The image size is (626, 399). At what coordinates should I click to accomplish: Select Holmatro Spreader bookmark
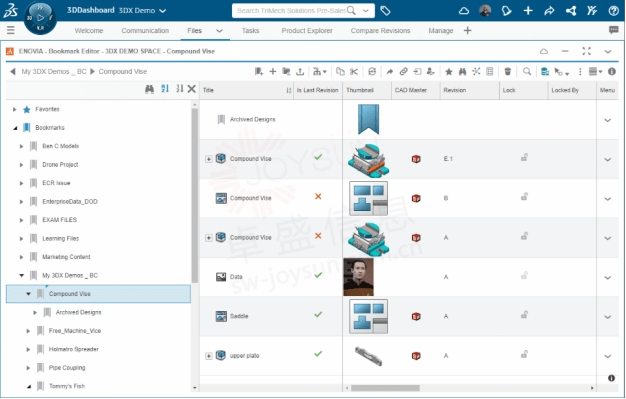[x=73, y=349]
